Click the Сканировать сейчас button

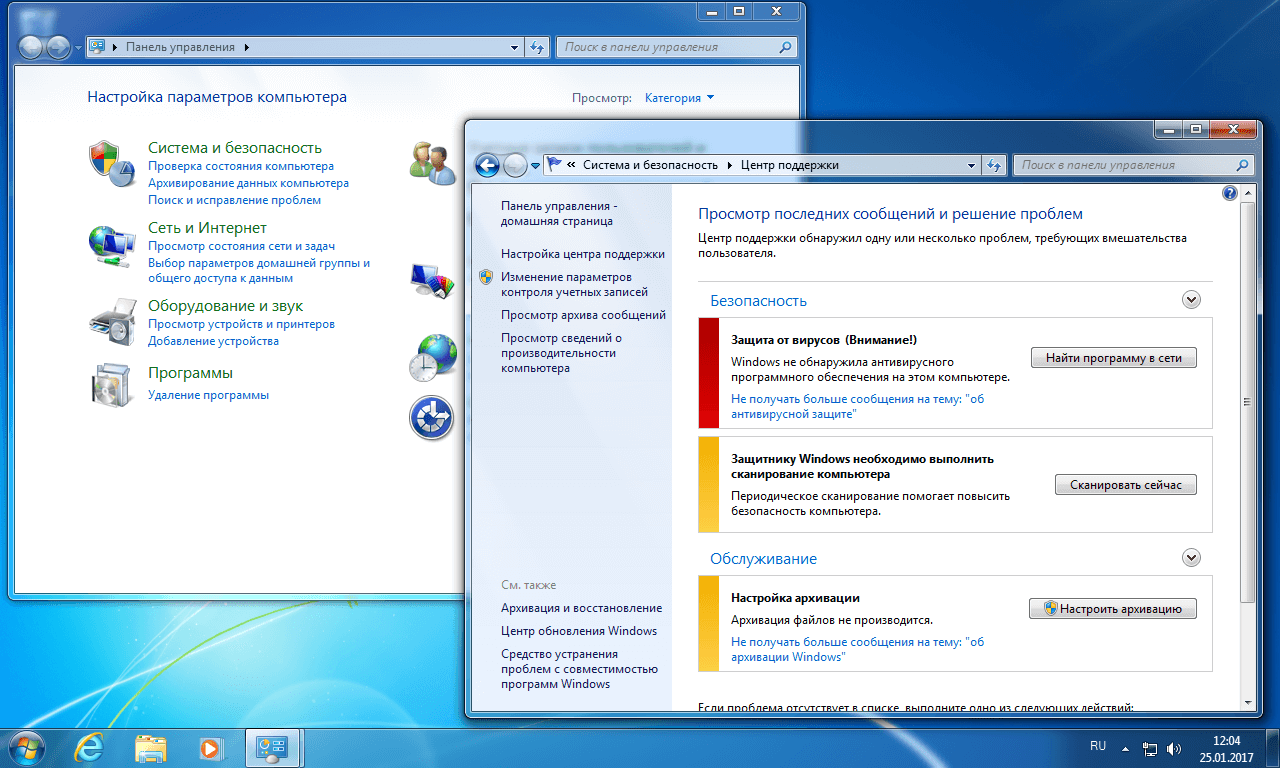click(x=1126, y=485)
